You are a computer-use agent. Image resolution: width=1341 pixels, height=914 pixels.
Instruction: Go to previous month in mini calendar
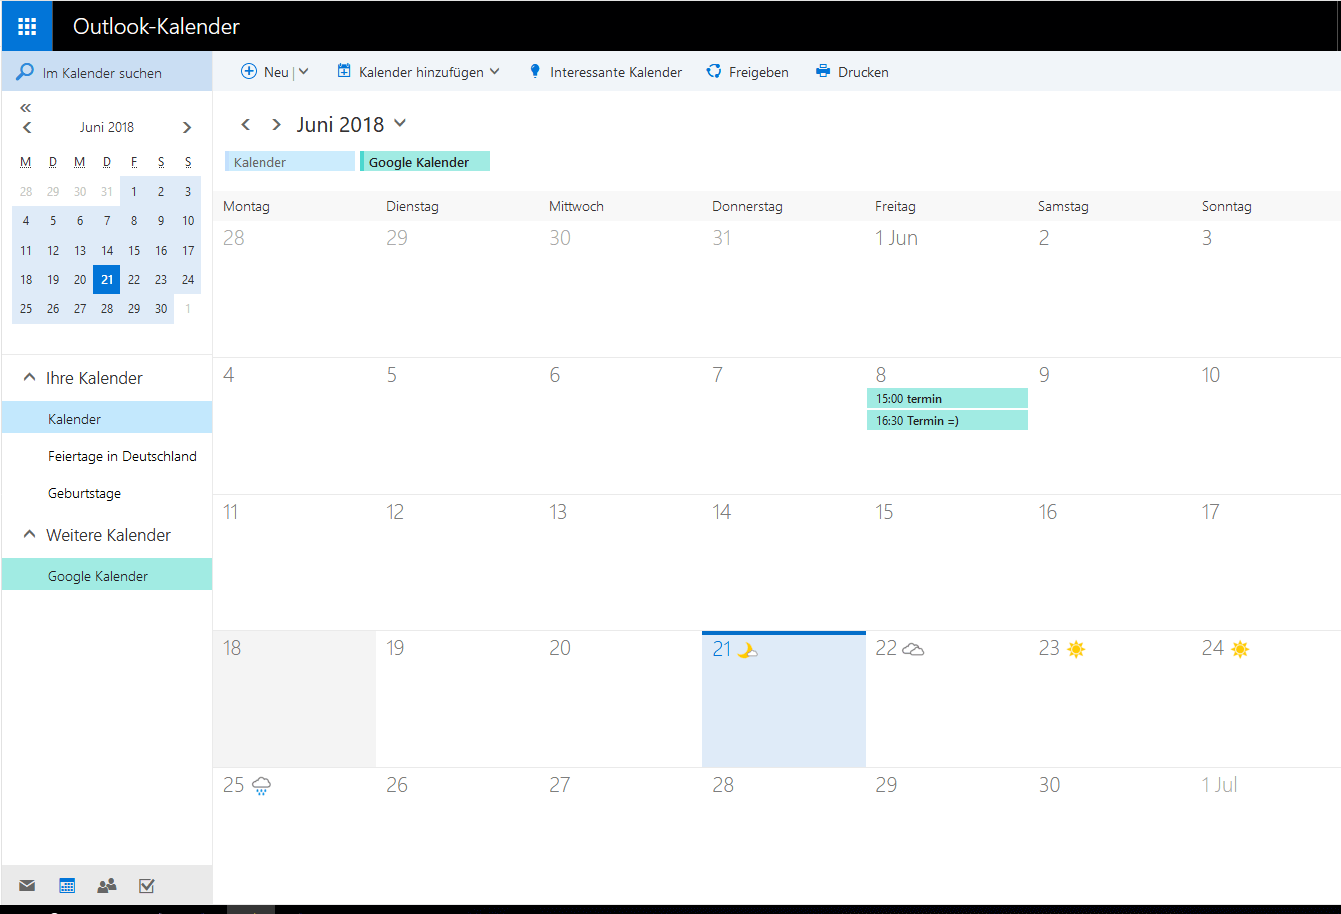click(x=27, y=127)
